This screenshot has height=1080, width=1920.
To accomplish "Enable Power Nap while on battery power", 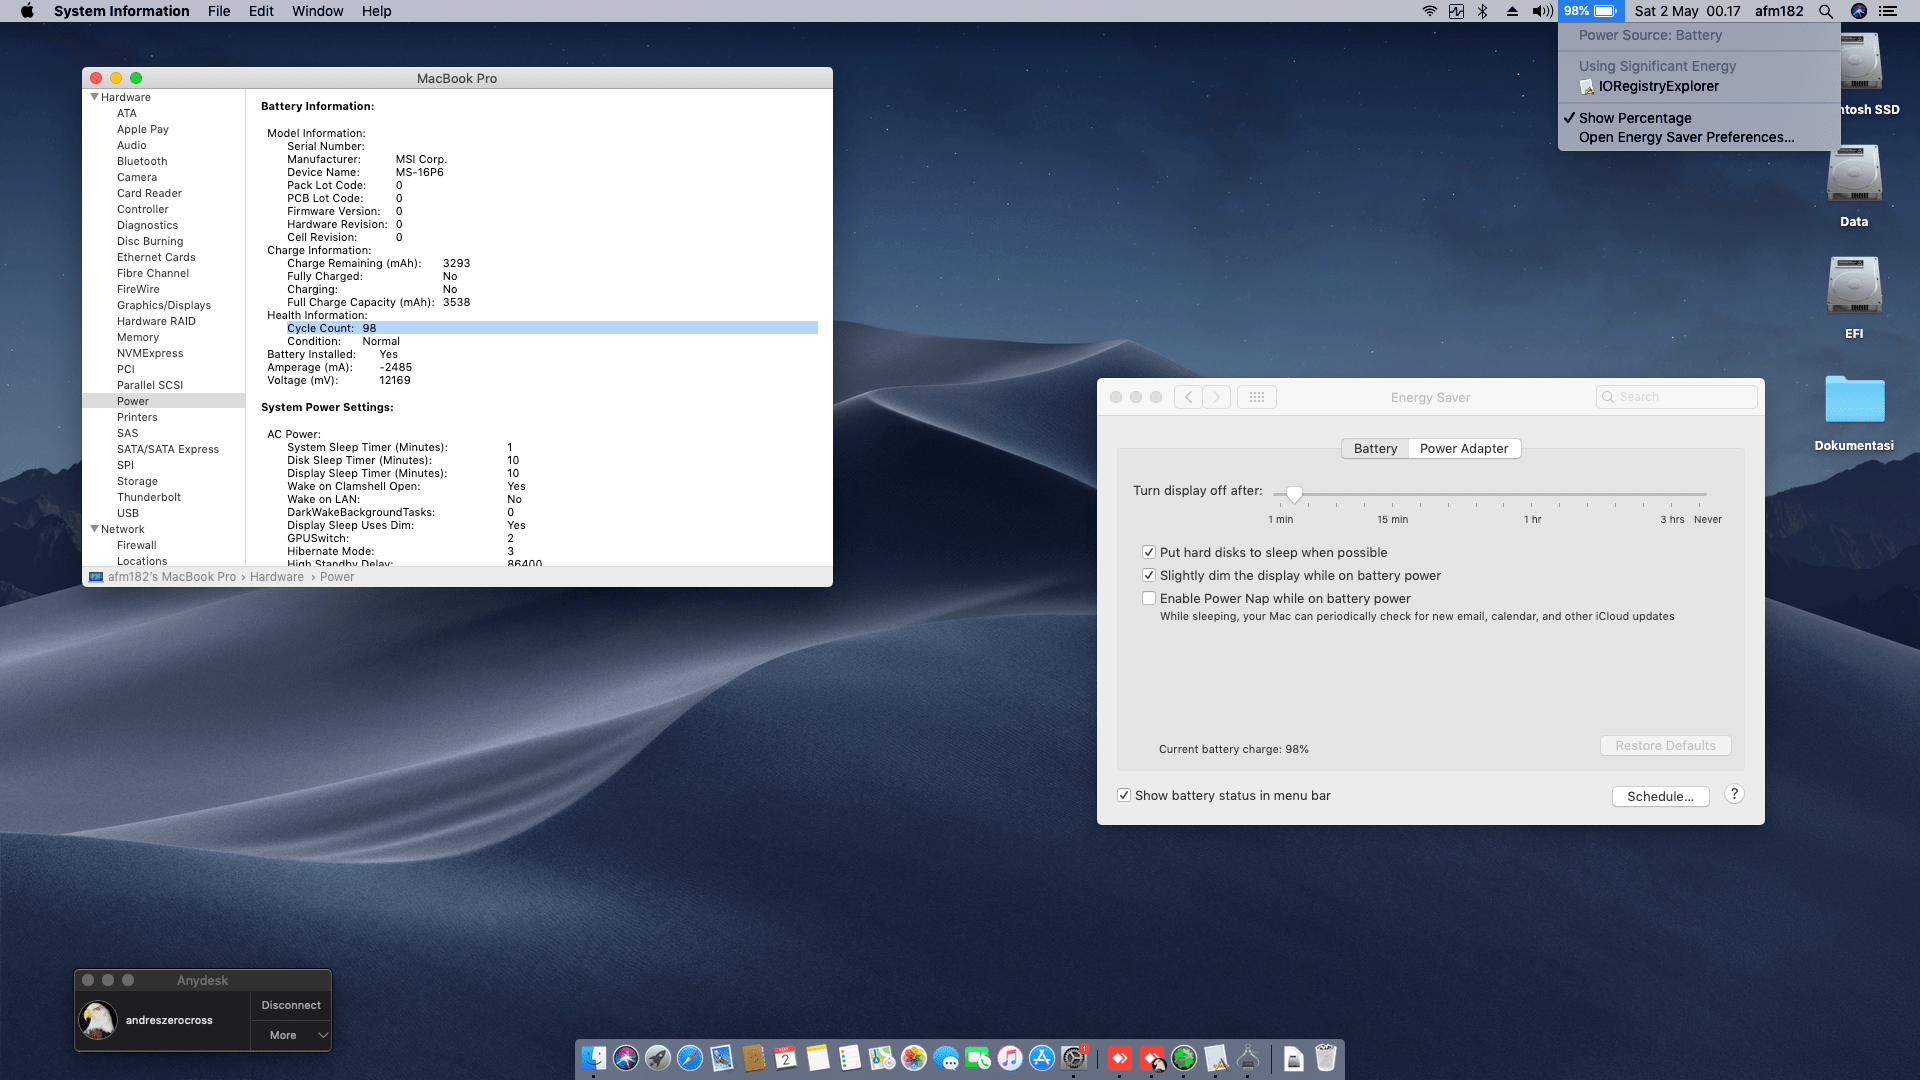I will tap(1149, 598).
